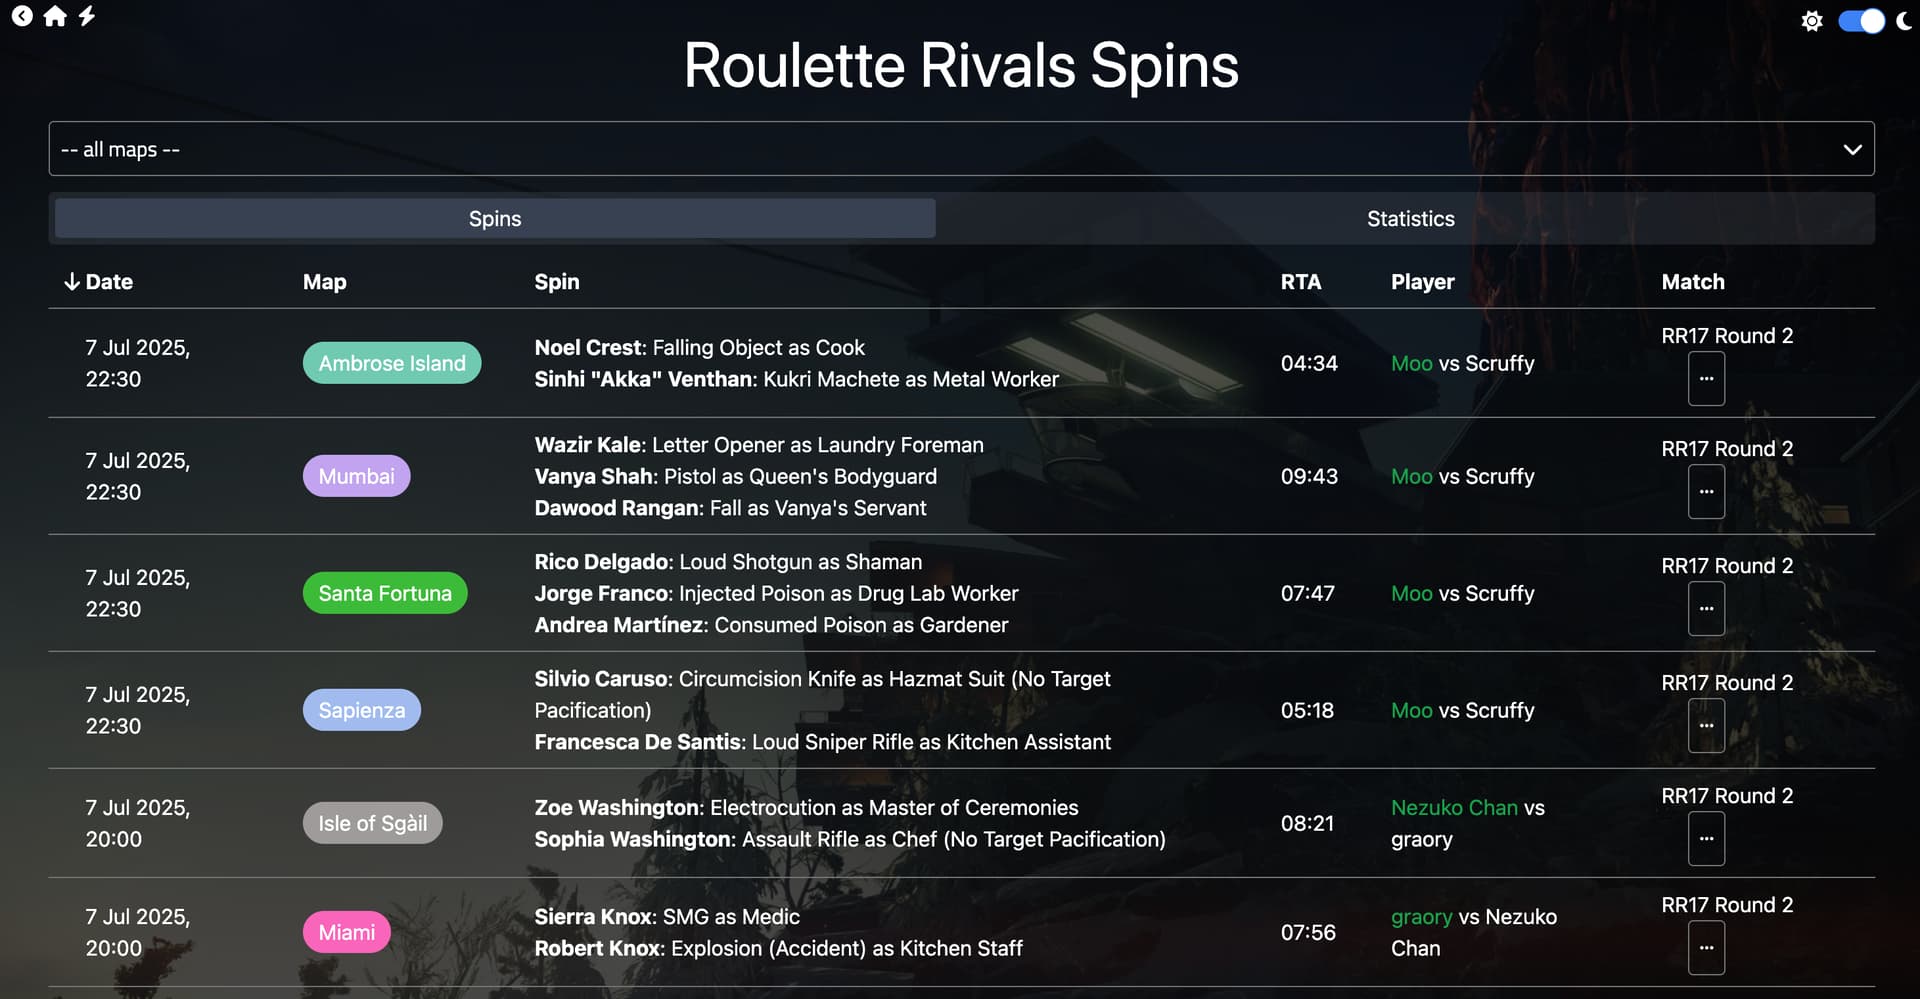This screenshot has width=1920, height=999.
Task: Expand map selector using chevron arrow
Action: (1852, 149)
